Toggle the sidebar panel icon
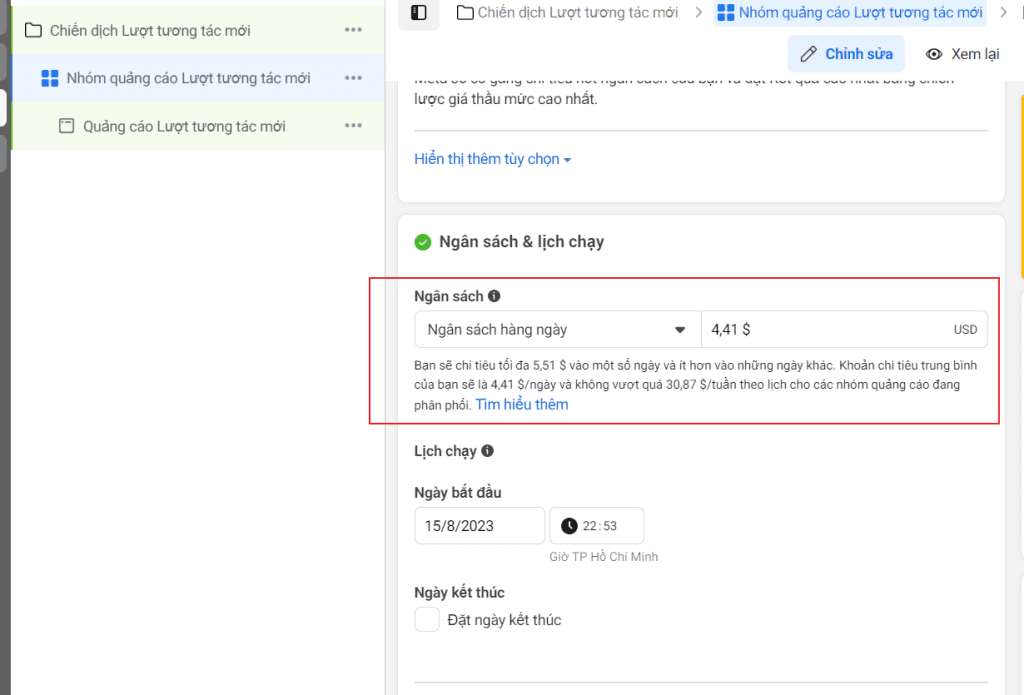 tap(419, 12)
